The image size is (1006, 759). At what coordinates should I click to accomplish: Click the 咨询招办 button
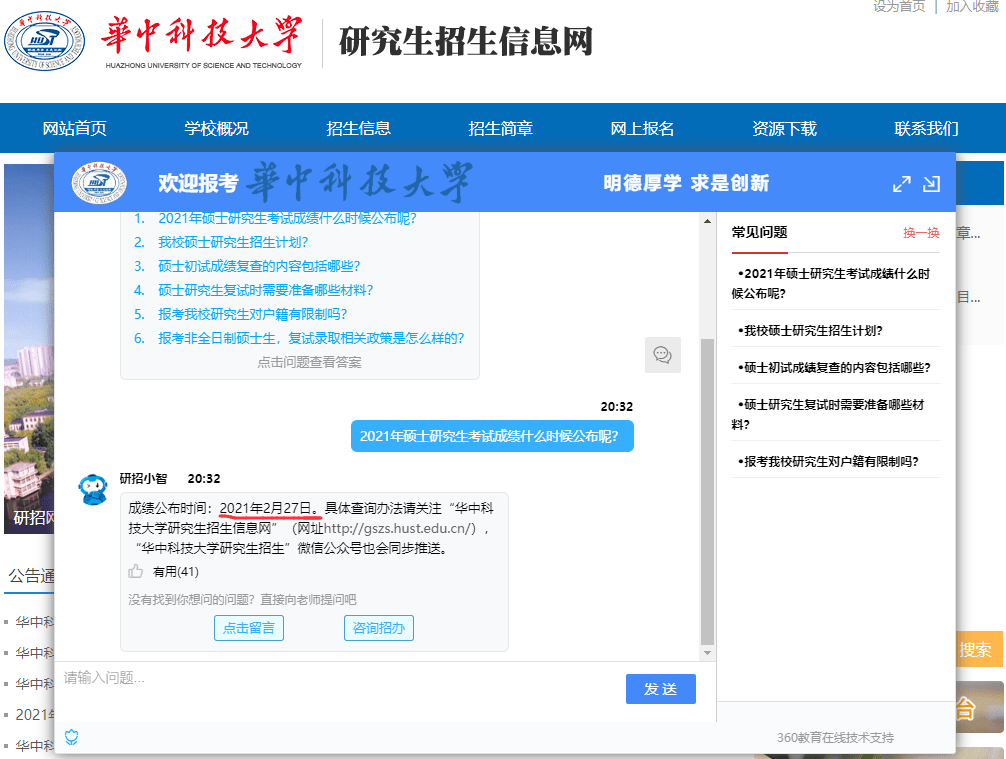coord(379,628)
